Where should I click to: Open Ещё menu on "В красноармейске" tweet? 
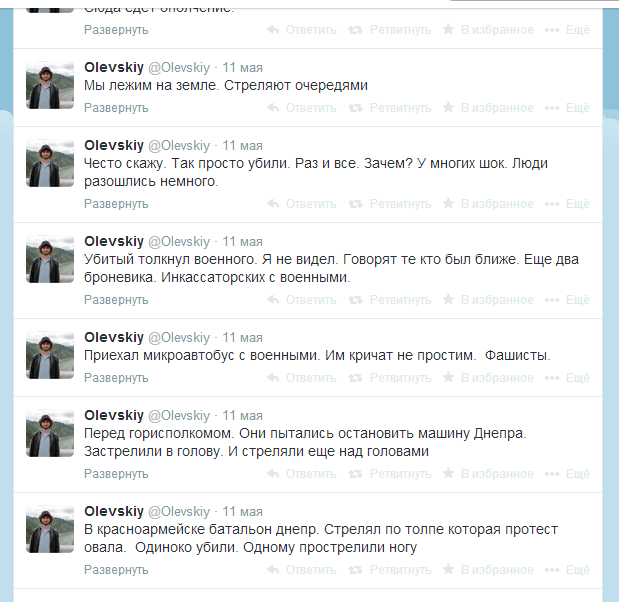click(567, 570)
